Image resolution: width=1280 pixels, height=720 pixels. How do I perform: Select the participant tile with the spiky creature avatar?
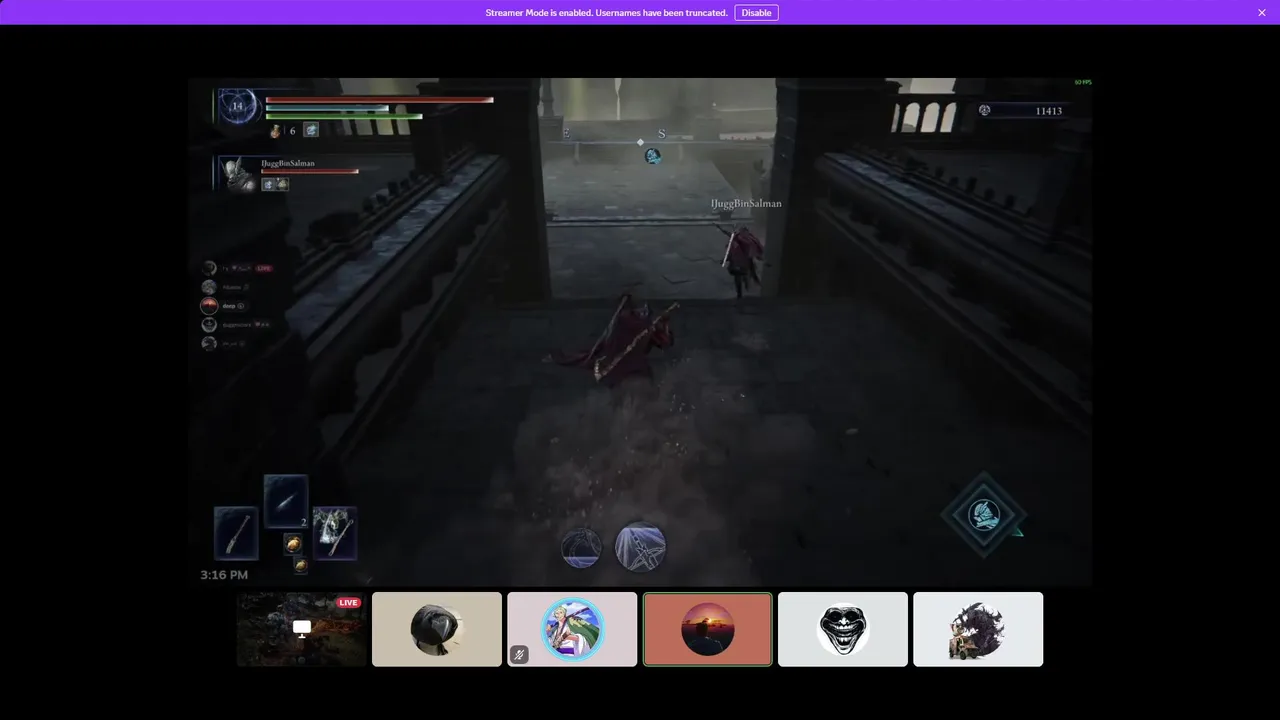[x=978, y=629]
